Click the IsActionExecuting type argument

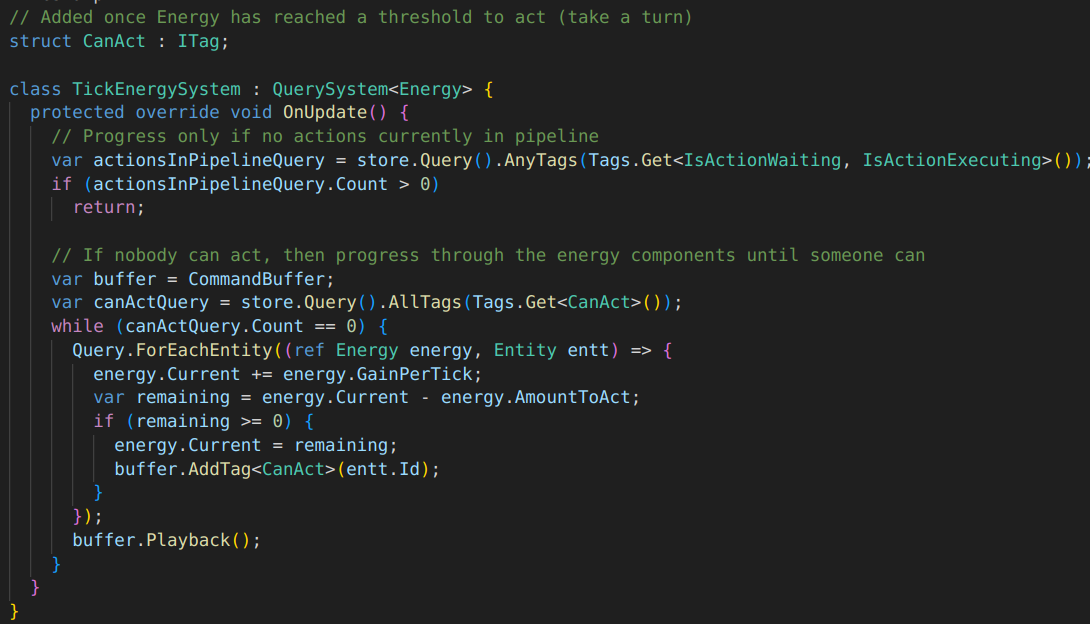pos(952,161)
